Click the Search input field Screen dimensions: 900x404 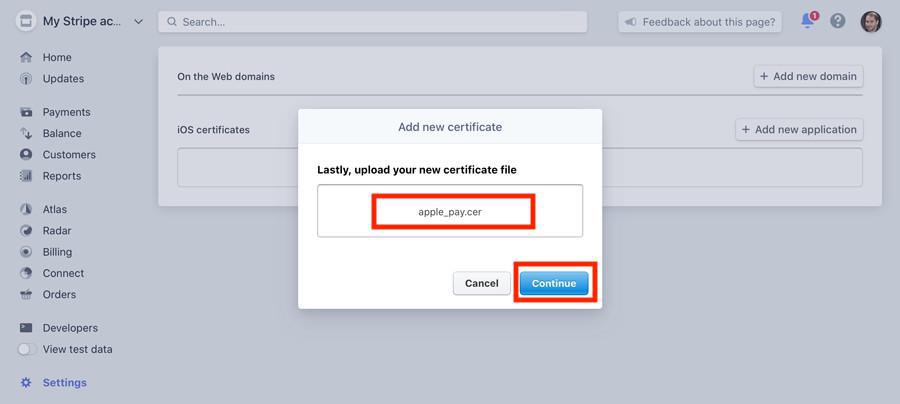coord(372,21)
